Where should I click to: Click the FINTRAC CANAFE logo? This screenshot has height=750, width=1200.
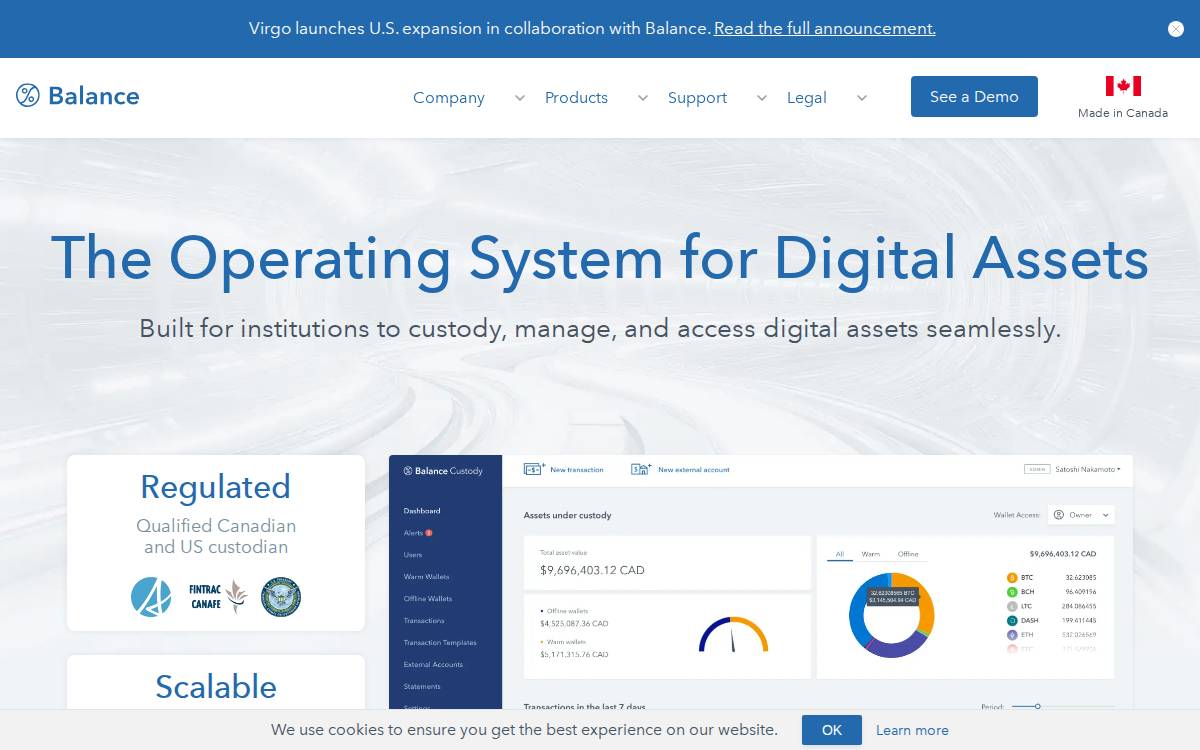pos(218,597)
